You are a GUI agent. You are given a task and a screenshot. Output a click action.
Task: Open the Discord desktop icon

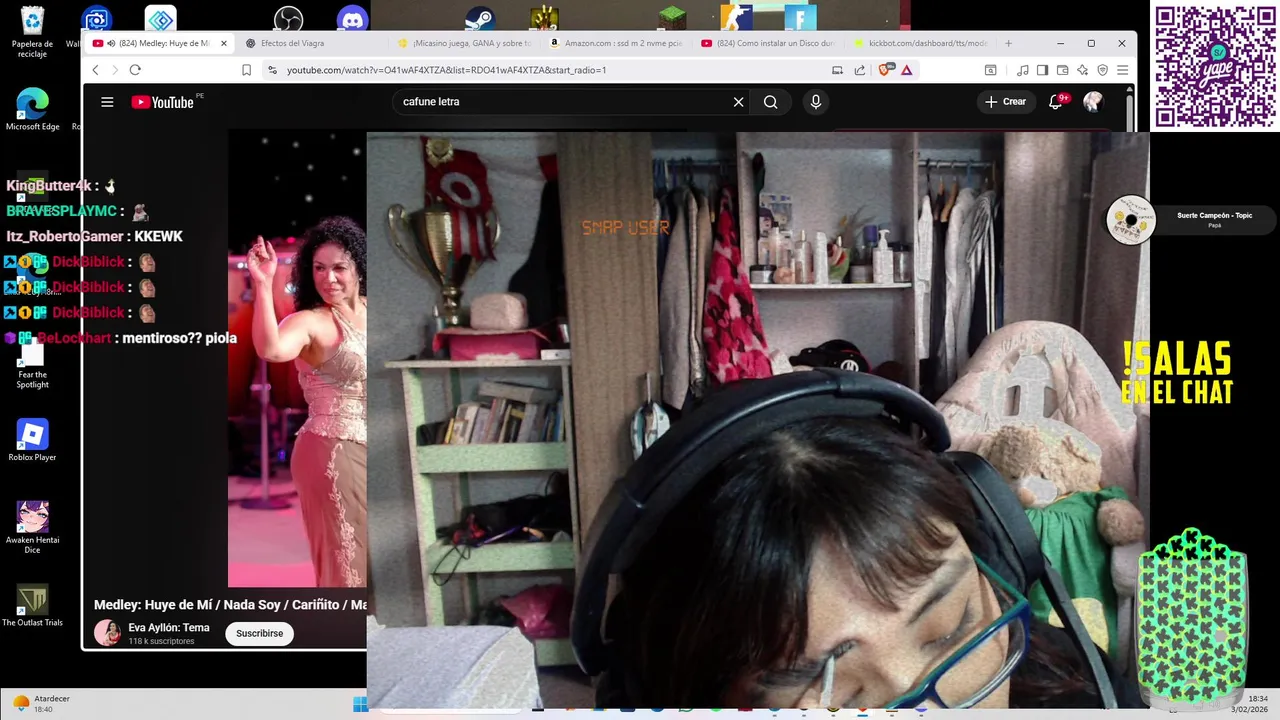(352, 18)
